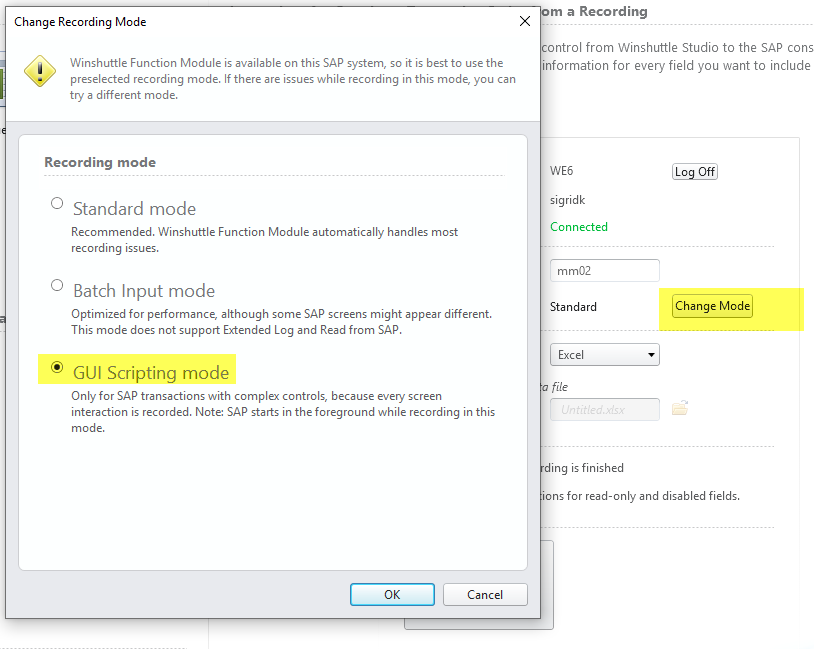Open the browse folder icon for data file
Screen dimensions: 814x649
tap(680, 408)
